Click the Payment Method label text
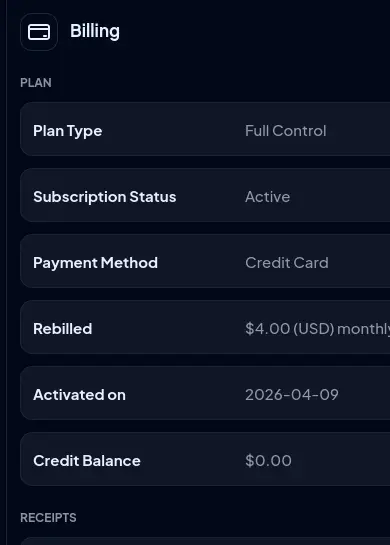This screenshot has width=390, height=545. click(95, 263)
